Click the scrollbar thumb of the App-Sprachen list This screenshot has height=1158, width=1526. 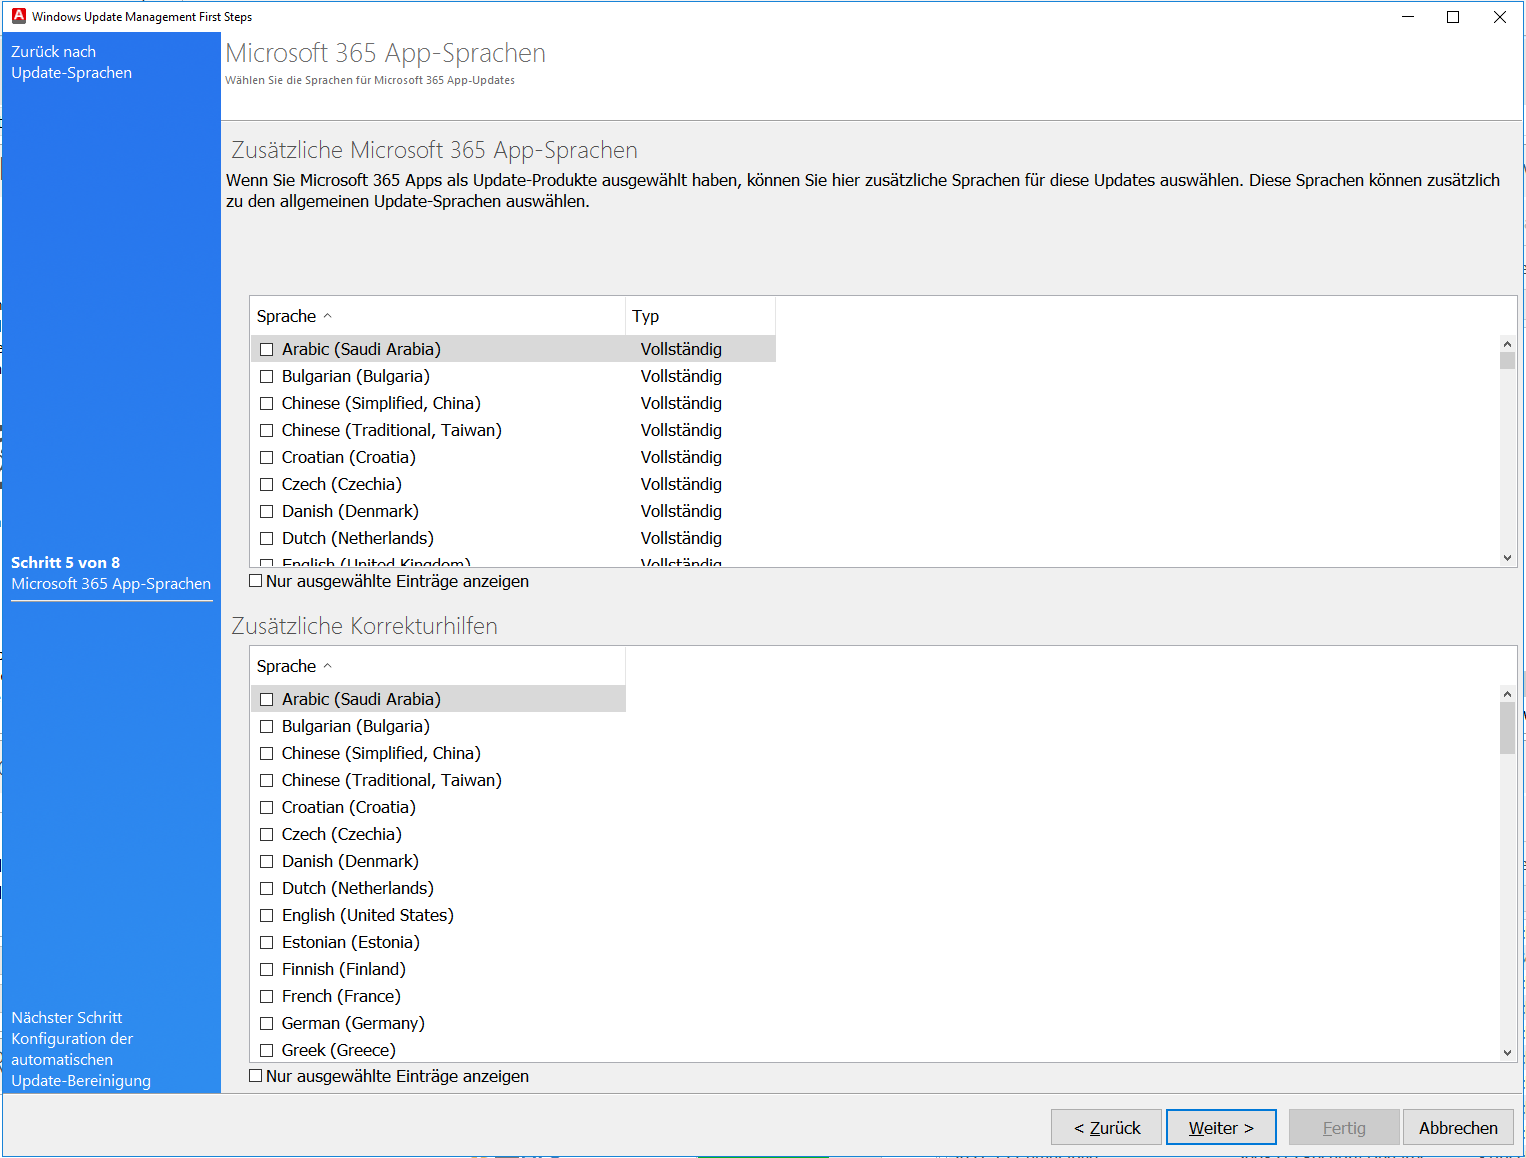point(1507,361)
